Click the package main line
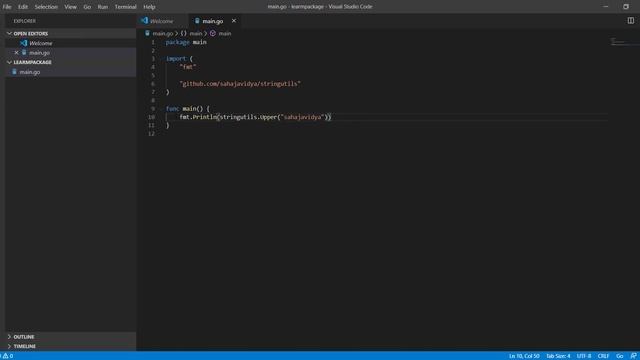This screenshot has height=360, width=640. (x=186, y=42)
